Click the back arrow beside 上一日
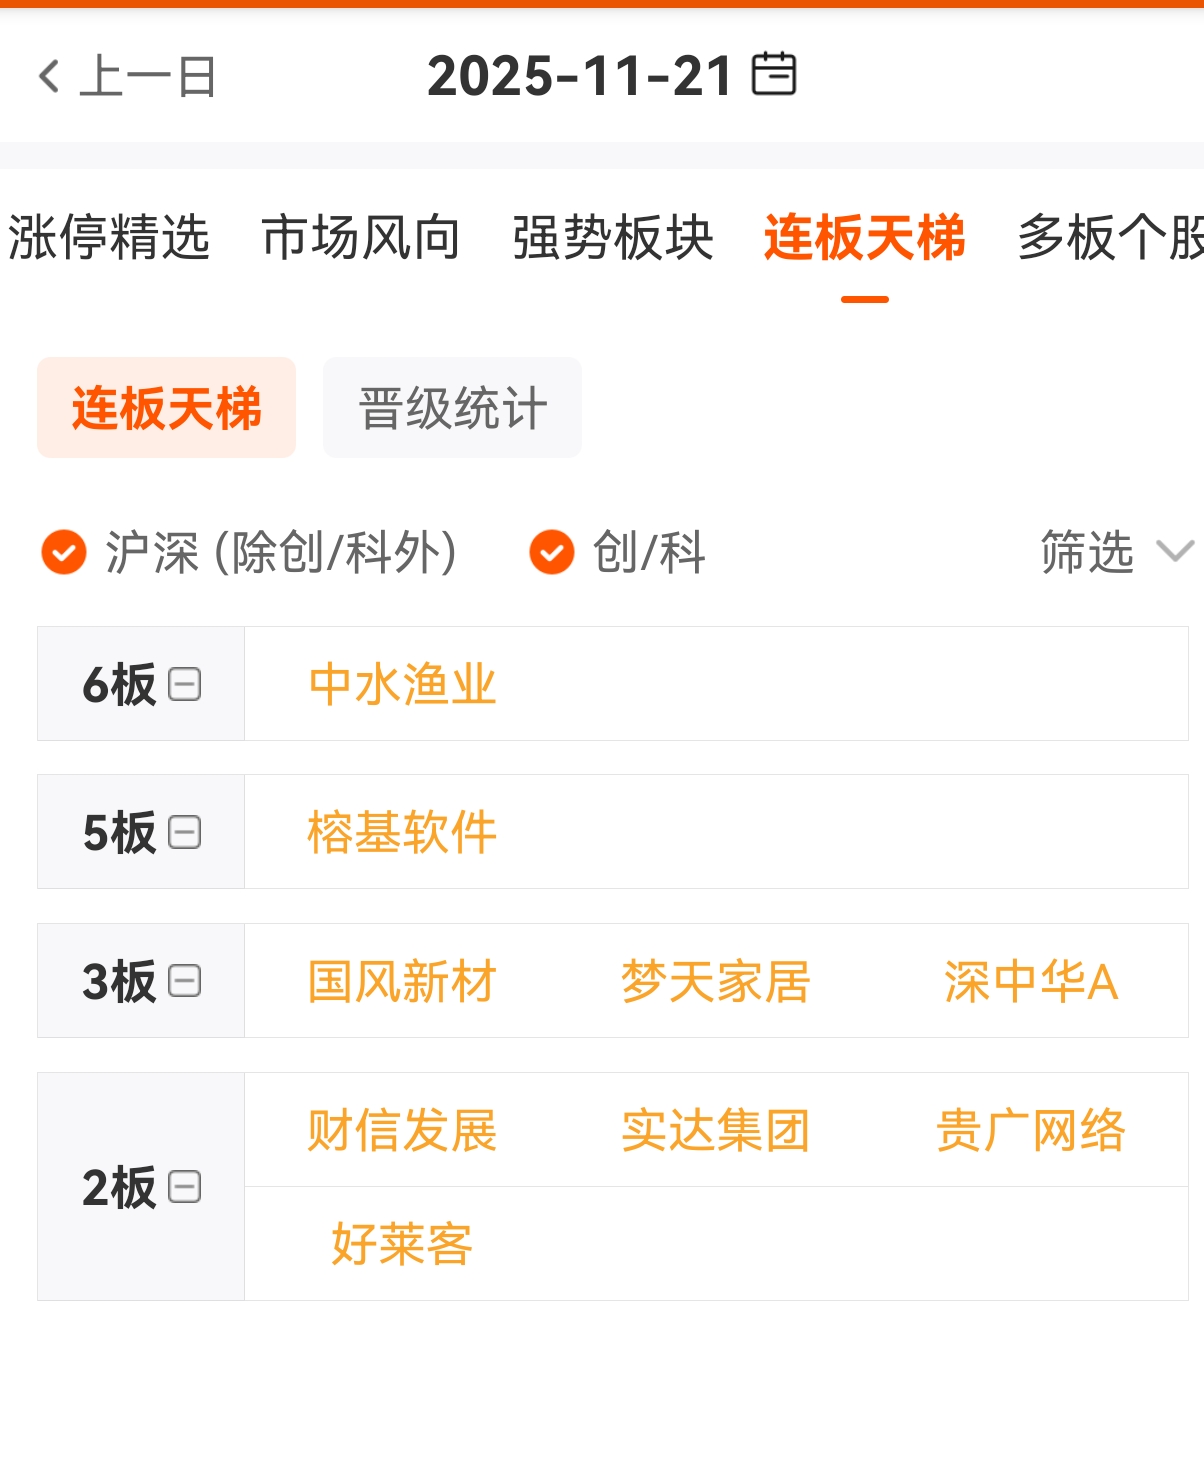Screen dimensions: 1204x1479 (48, 76)
